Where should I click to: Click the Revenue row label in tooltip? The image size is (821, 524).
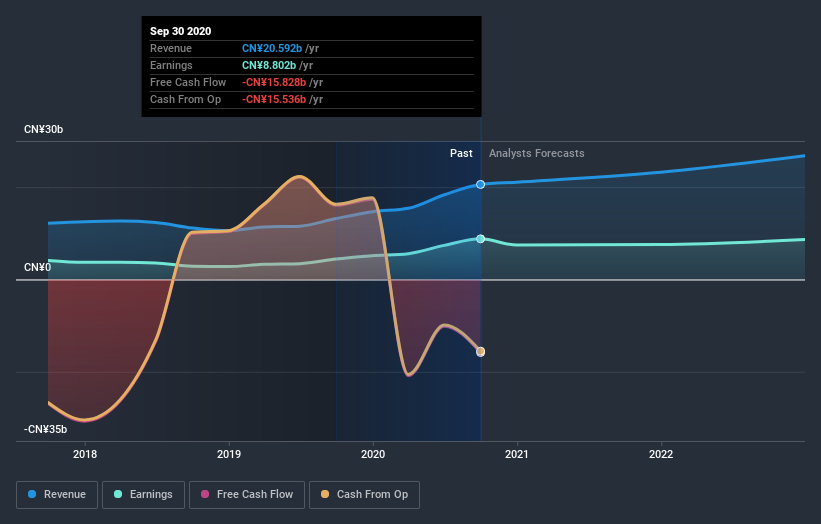pyautogui.click(x=171, y=48)
